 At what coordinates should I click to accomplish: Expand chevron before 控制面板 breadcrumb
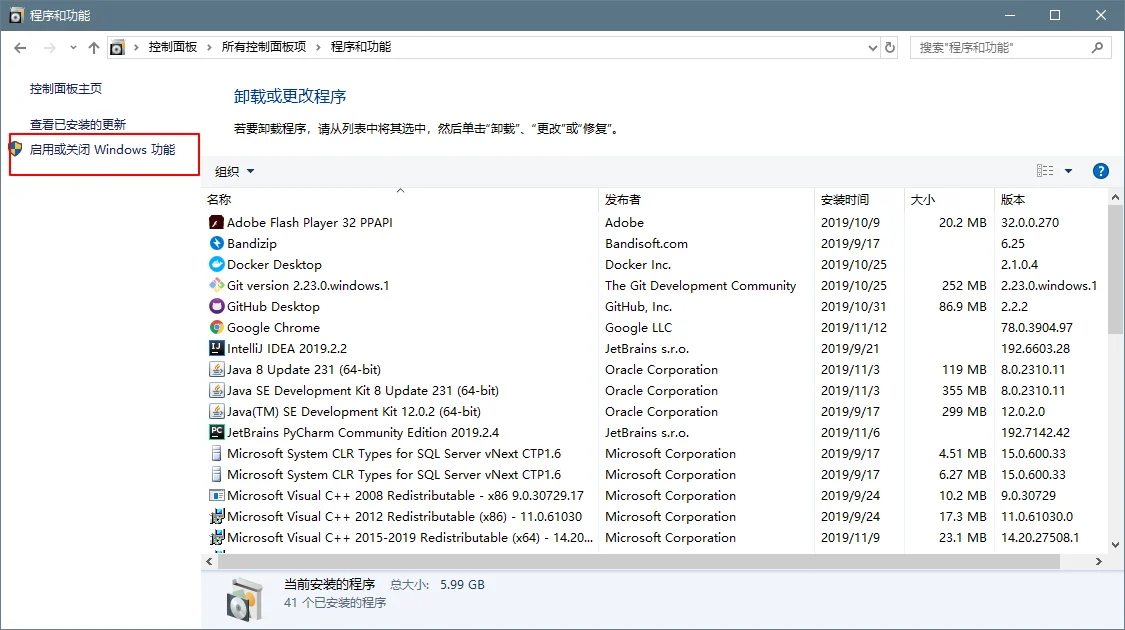136,47
